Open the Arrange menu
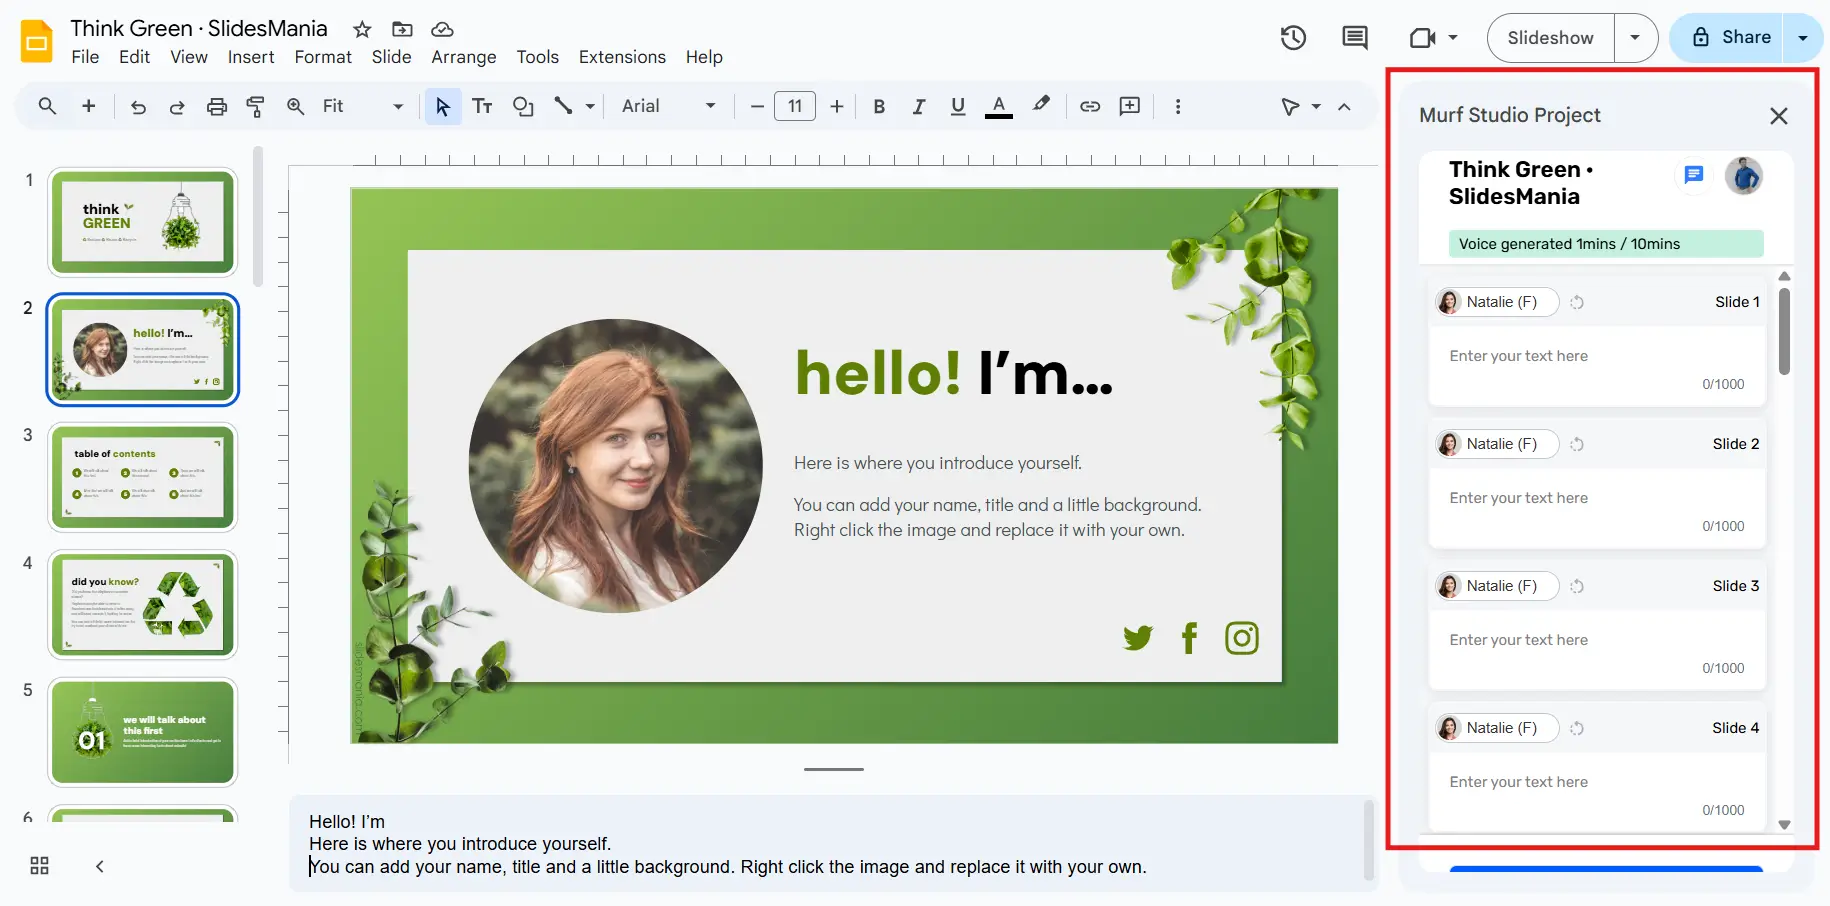 pyautogui.click(x=464, y=57)
